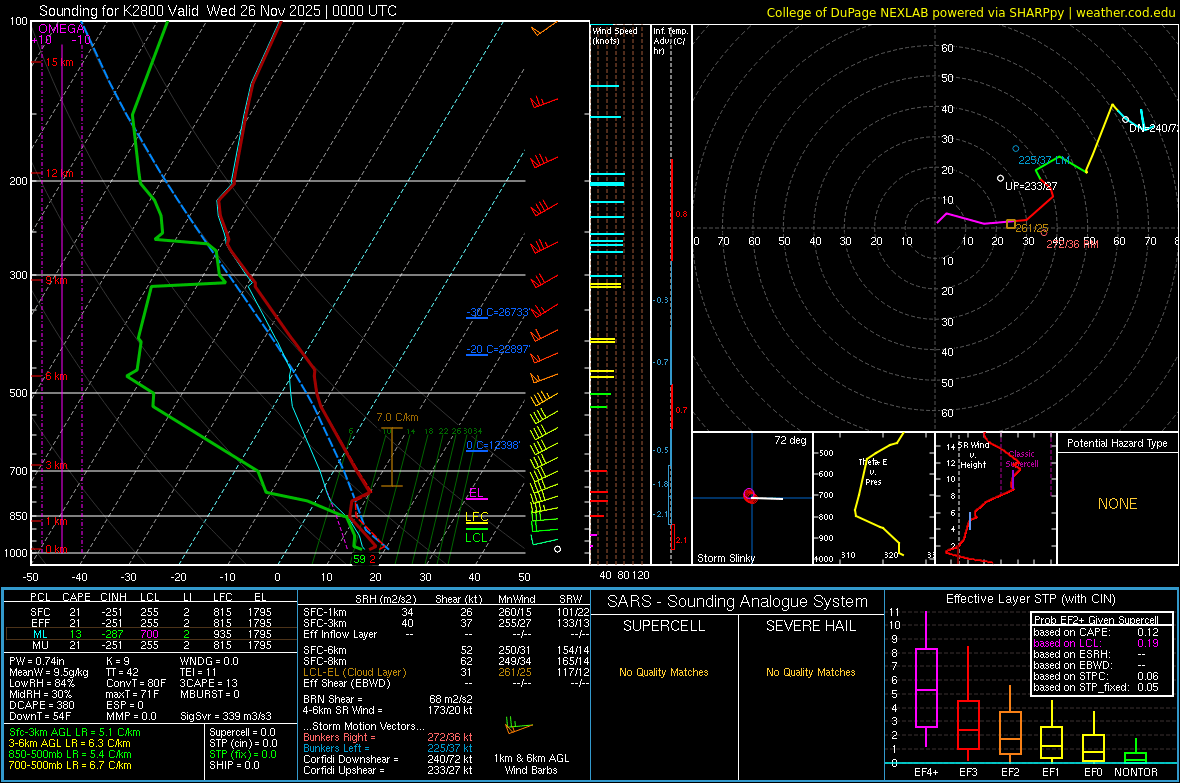This screenshot has height=783, width=1180.
Task: Click the green LCL level label on skew-T
Action: tap(476, 538)
